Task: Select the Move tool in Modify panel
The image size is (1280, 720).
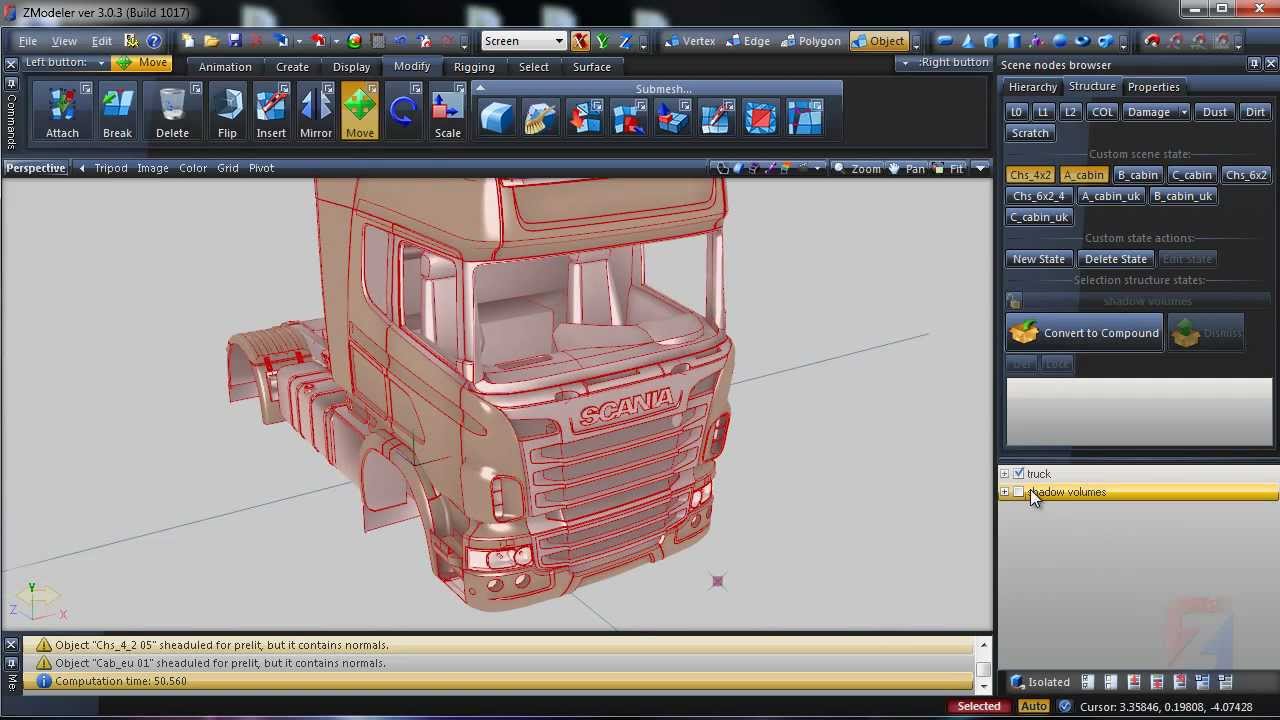Action: (x=360, y=112)
